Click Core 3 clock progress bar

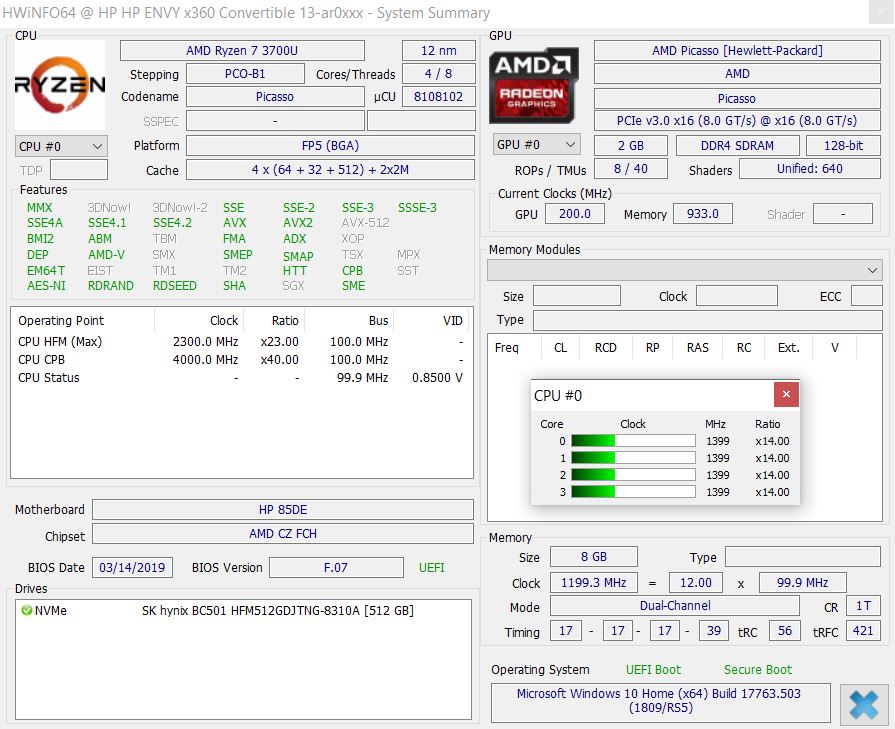click(634, 492)
